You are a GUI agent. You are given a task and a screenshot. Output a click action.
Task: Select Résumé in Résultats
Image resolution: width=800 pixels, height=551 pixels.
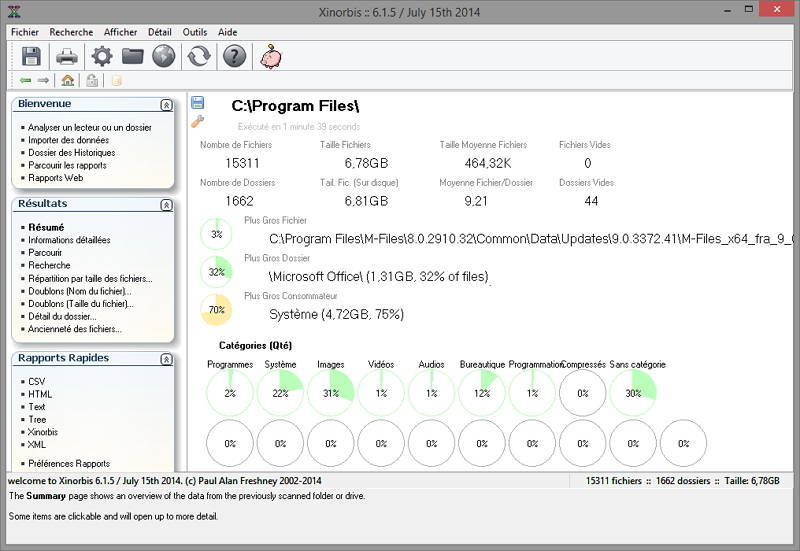46,228
